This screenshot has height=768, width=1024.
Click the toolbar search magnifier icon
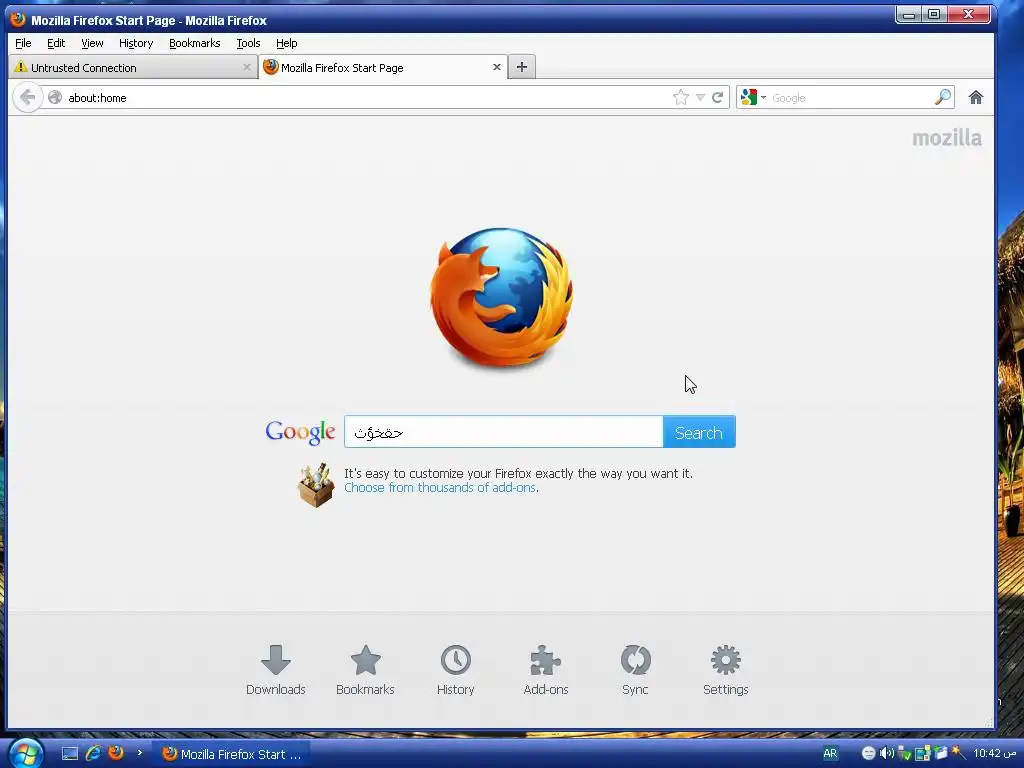[x=942, y=97]
